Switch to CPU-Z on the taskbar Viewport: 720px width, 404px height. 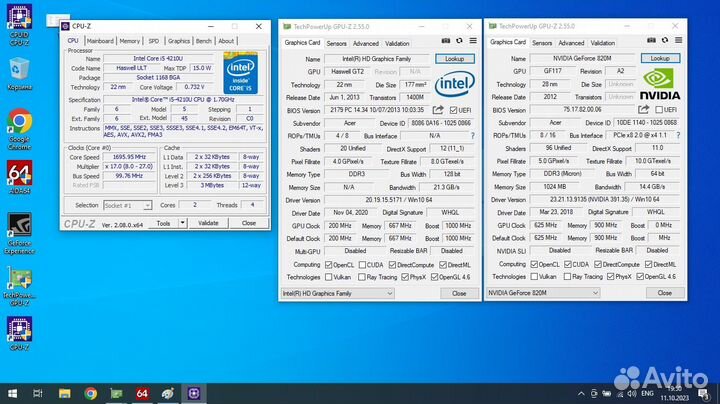coord(194,393)
